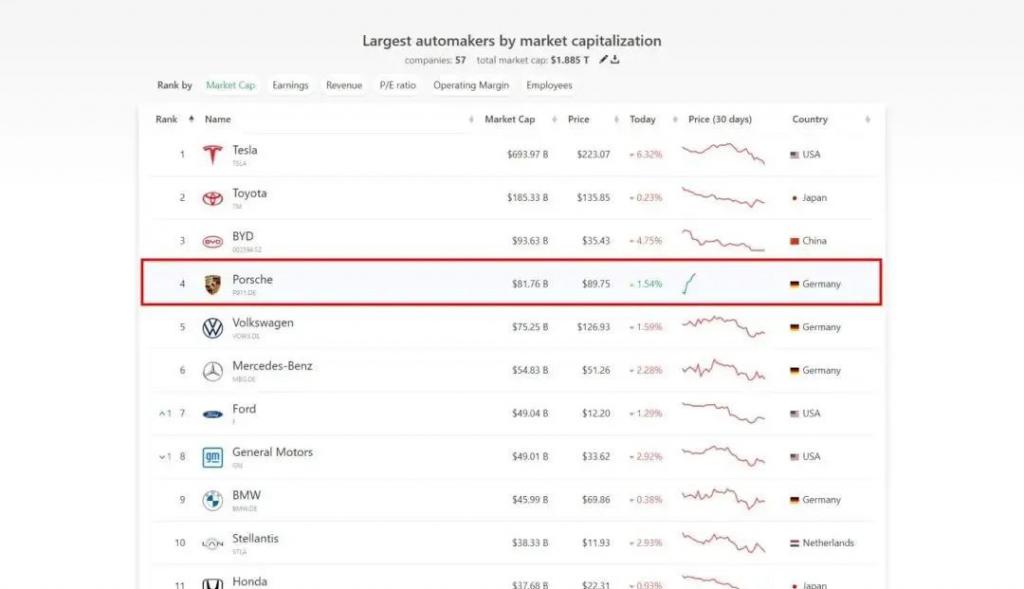
Task: Sort by the Country column header
Action: [810, 119]
